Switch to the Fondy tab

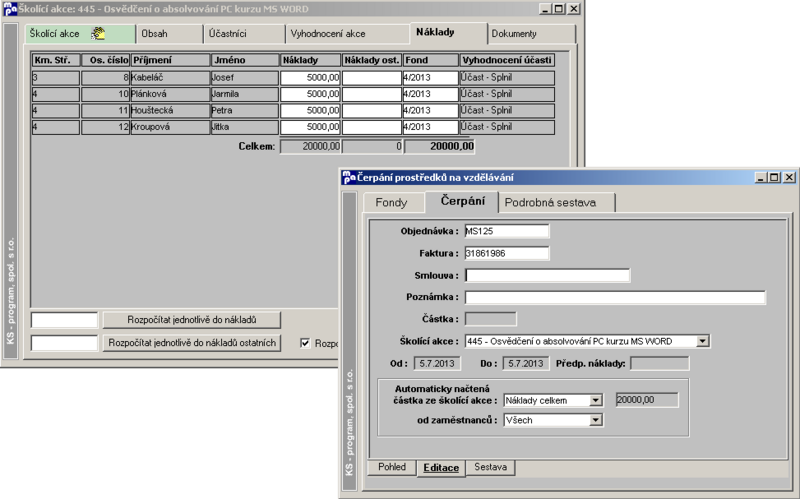[393, 203]
